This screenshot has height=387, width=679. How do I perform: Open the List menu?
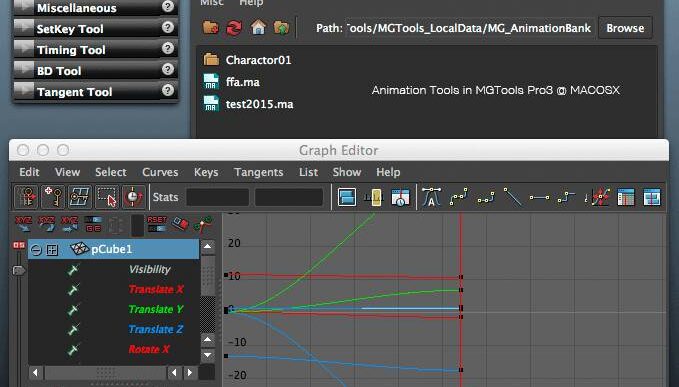pyautogui.click(x=308, y=172)
